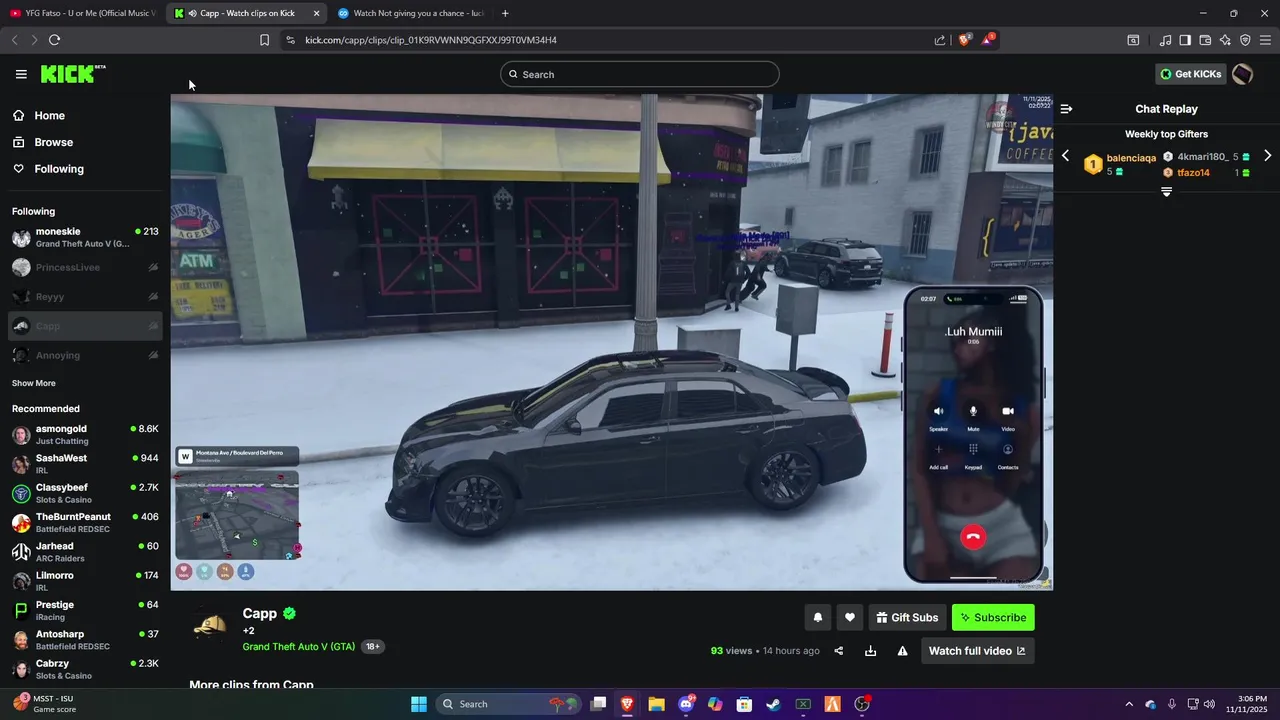Open Discord from the taskbar
Viewport: 1280px width, 720px height.
click(x=686, y=704)
